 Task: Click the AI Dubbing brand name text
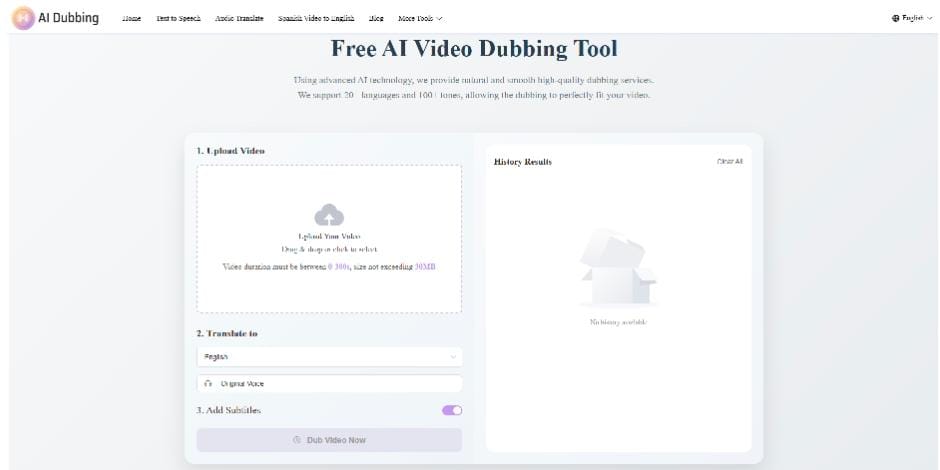tap(68, 17)
